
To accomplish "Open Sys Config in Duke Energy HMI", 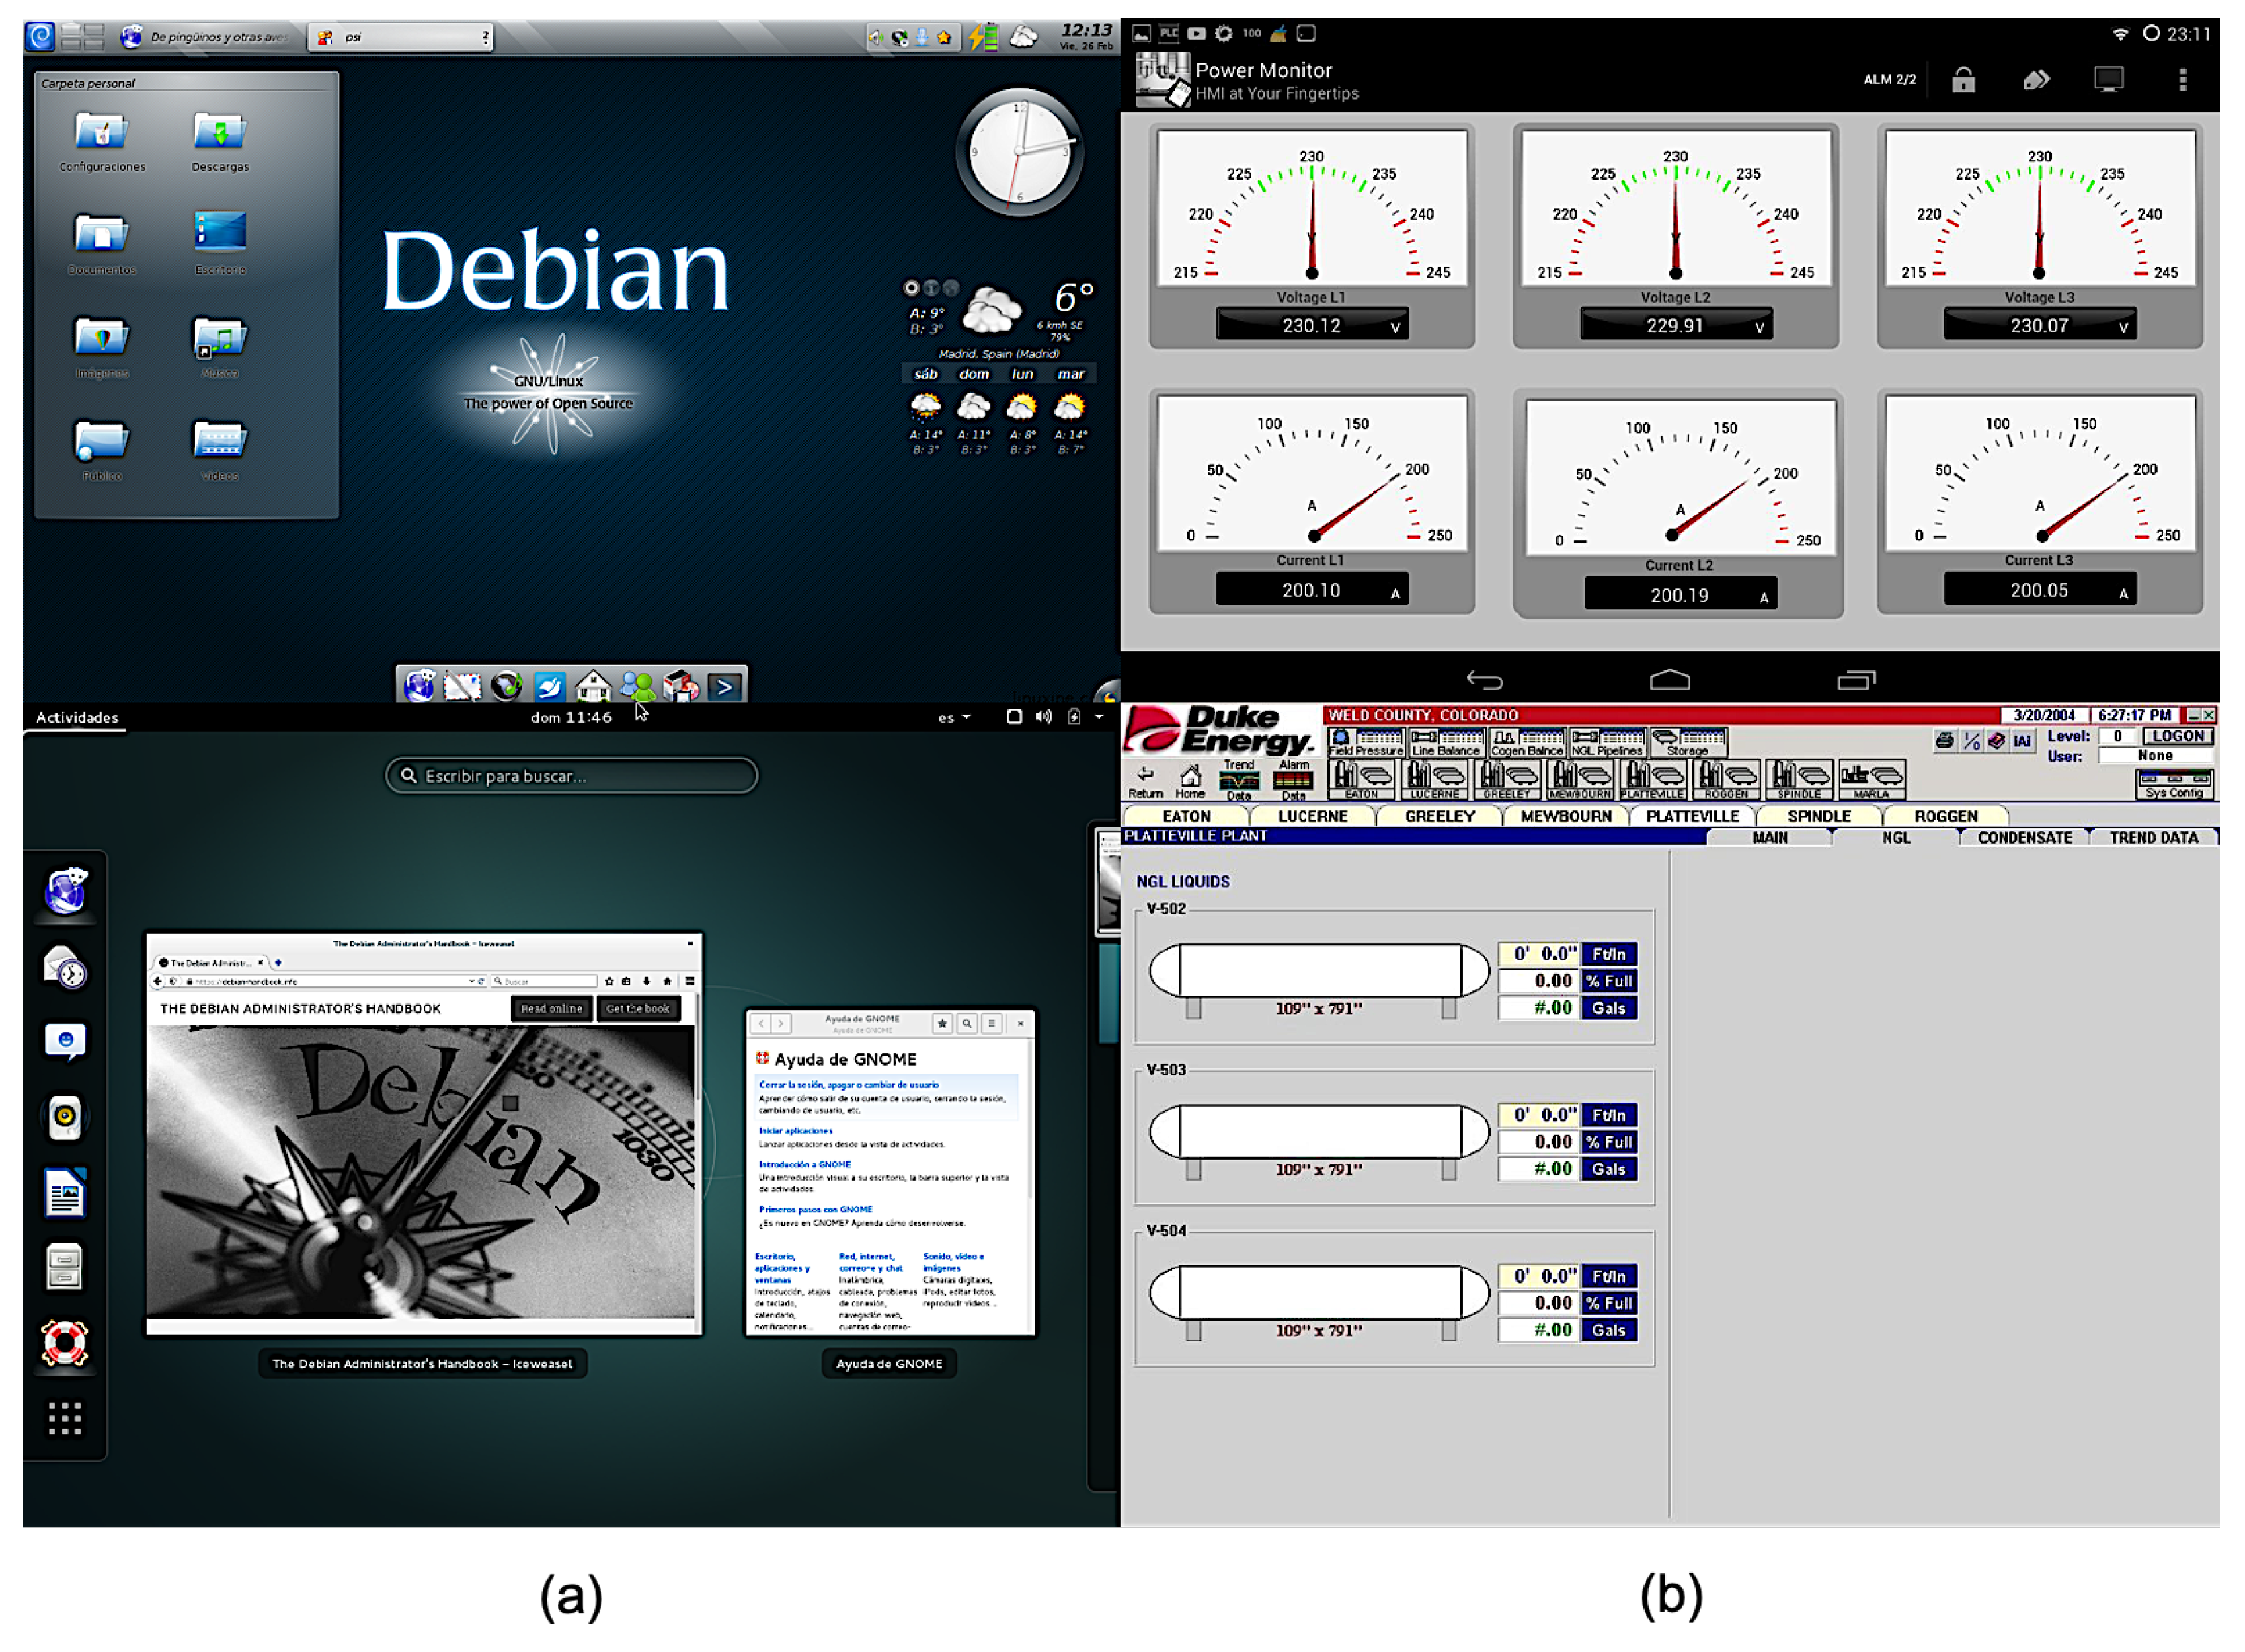I will pos(2174,784).
